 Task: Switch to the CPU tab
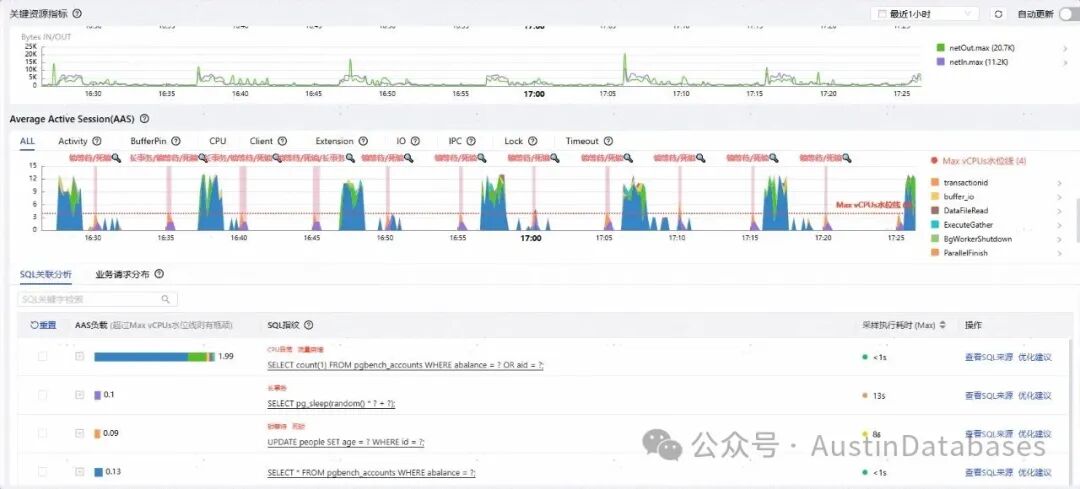(218, 141)
